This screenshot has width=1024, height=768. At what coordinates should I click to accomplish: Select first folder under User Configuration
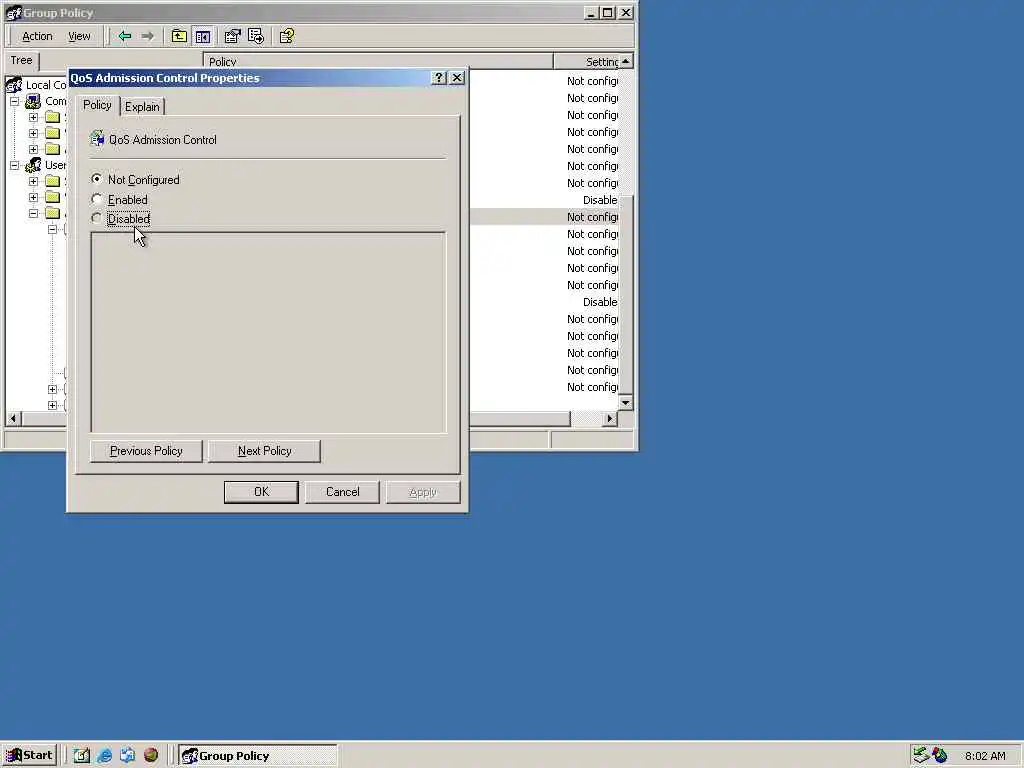tap(53, 181)
